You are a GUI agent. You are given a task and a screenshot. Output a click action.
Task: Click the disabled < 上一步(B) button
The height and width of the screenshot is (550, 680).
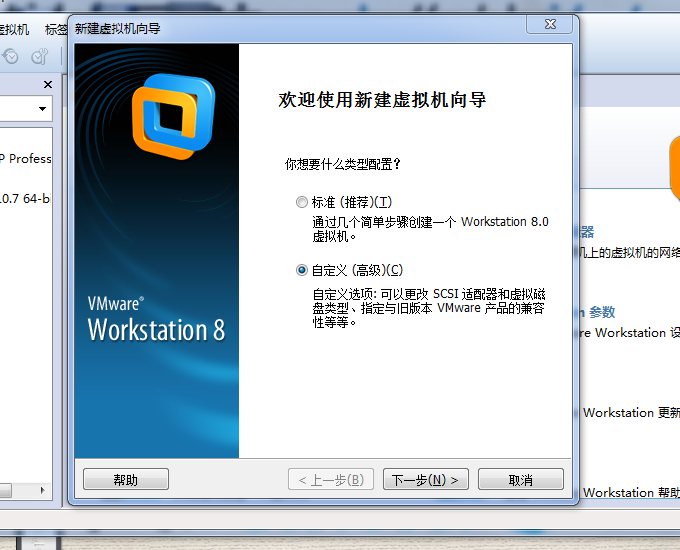pos(331,479)
